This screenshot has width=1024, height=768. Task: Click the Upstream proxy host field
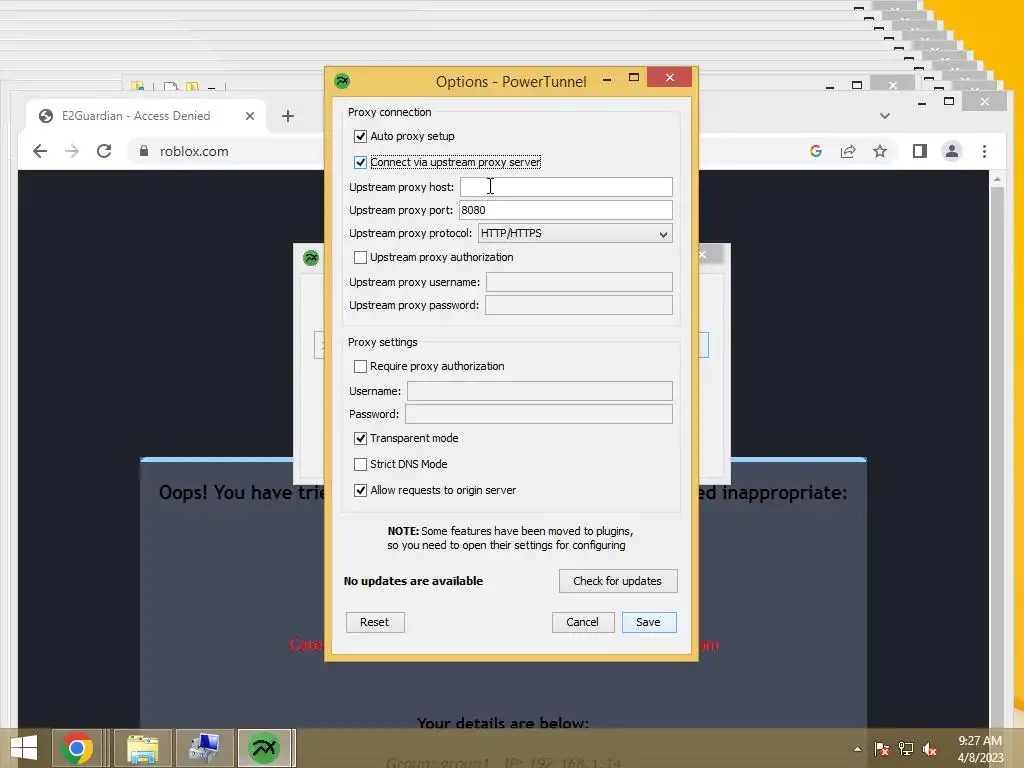(566, 187)
